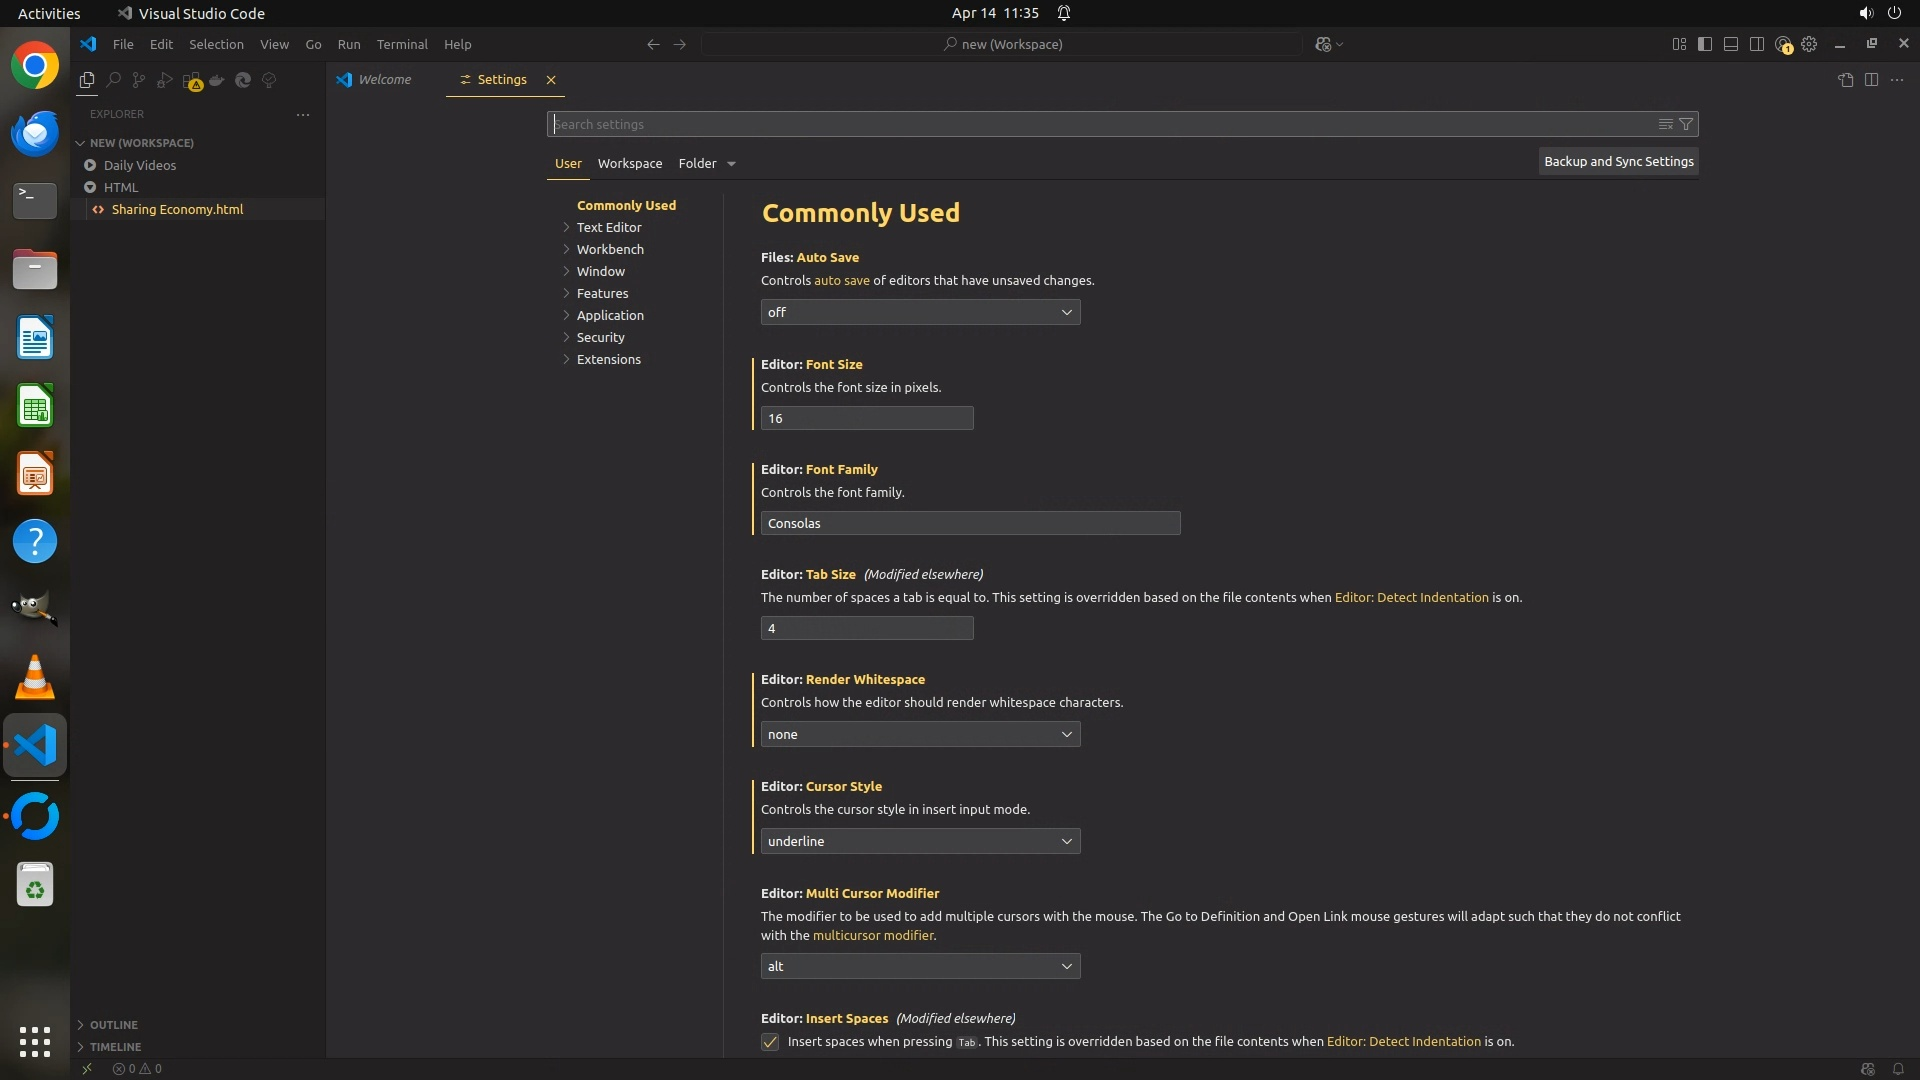Open the Search view in activity bar
1920x1080 pixels.
click(x=113, y=80)
